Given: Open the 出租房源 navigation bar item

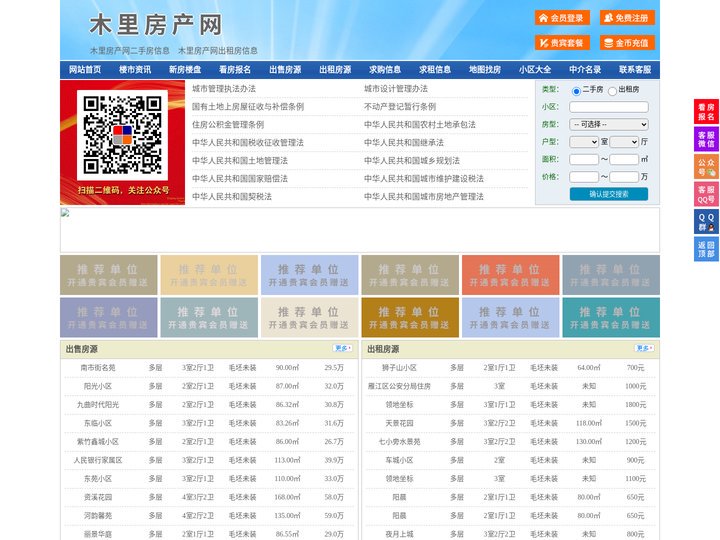Looking at the screenshot, I should [335, 70].
